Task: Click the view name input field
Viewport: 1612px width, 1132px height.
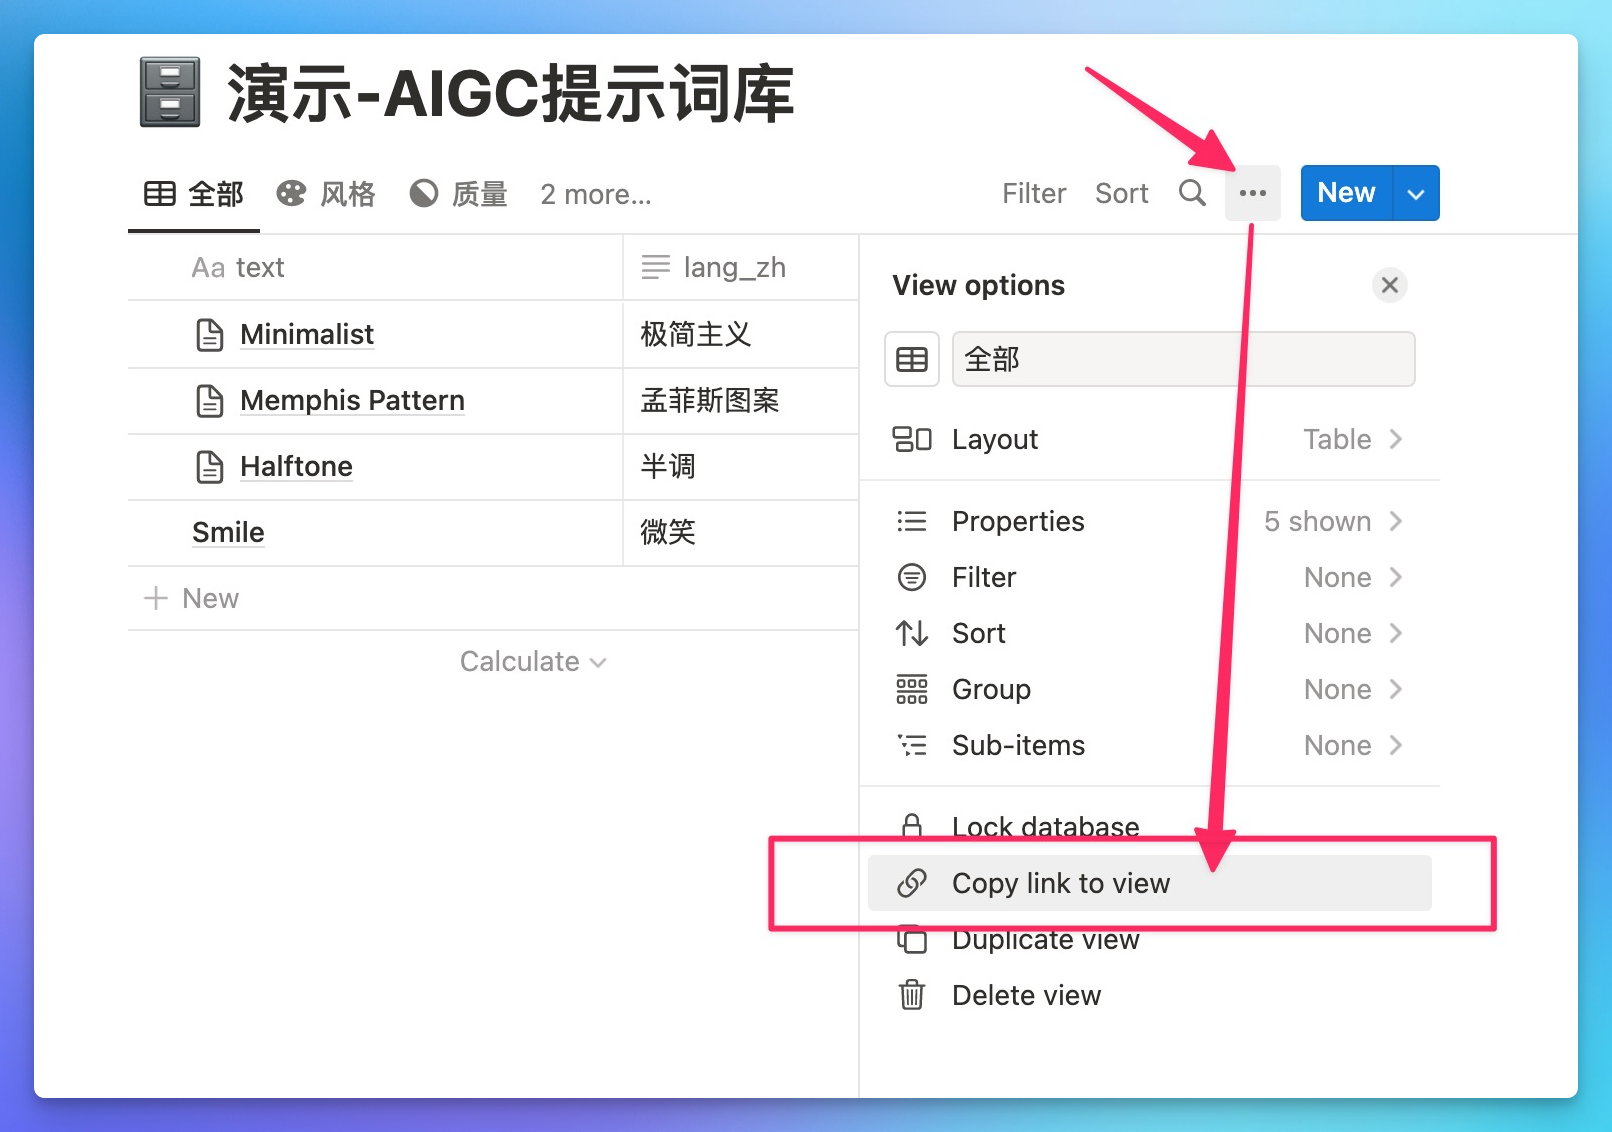Action: 1183,359
